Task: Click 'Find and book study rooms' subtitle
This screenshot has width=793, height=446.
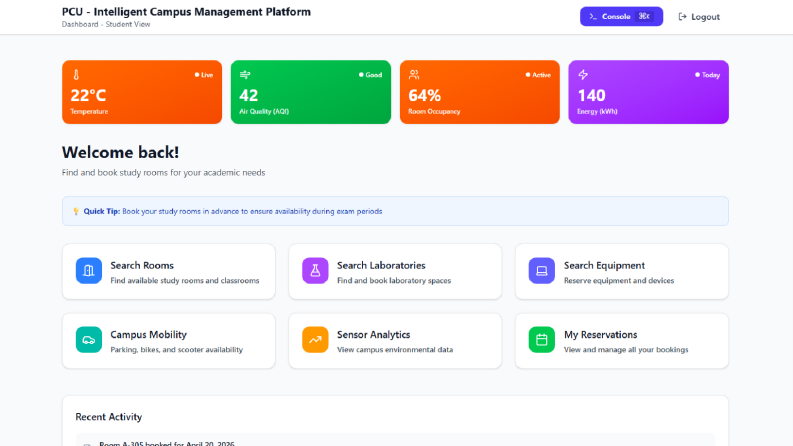Action: 163,172
